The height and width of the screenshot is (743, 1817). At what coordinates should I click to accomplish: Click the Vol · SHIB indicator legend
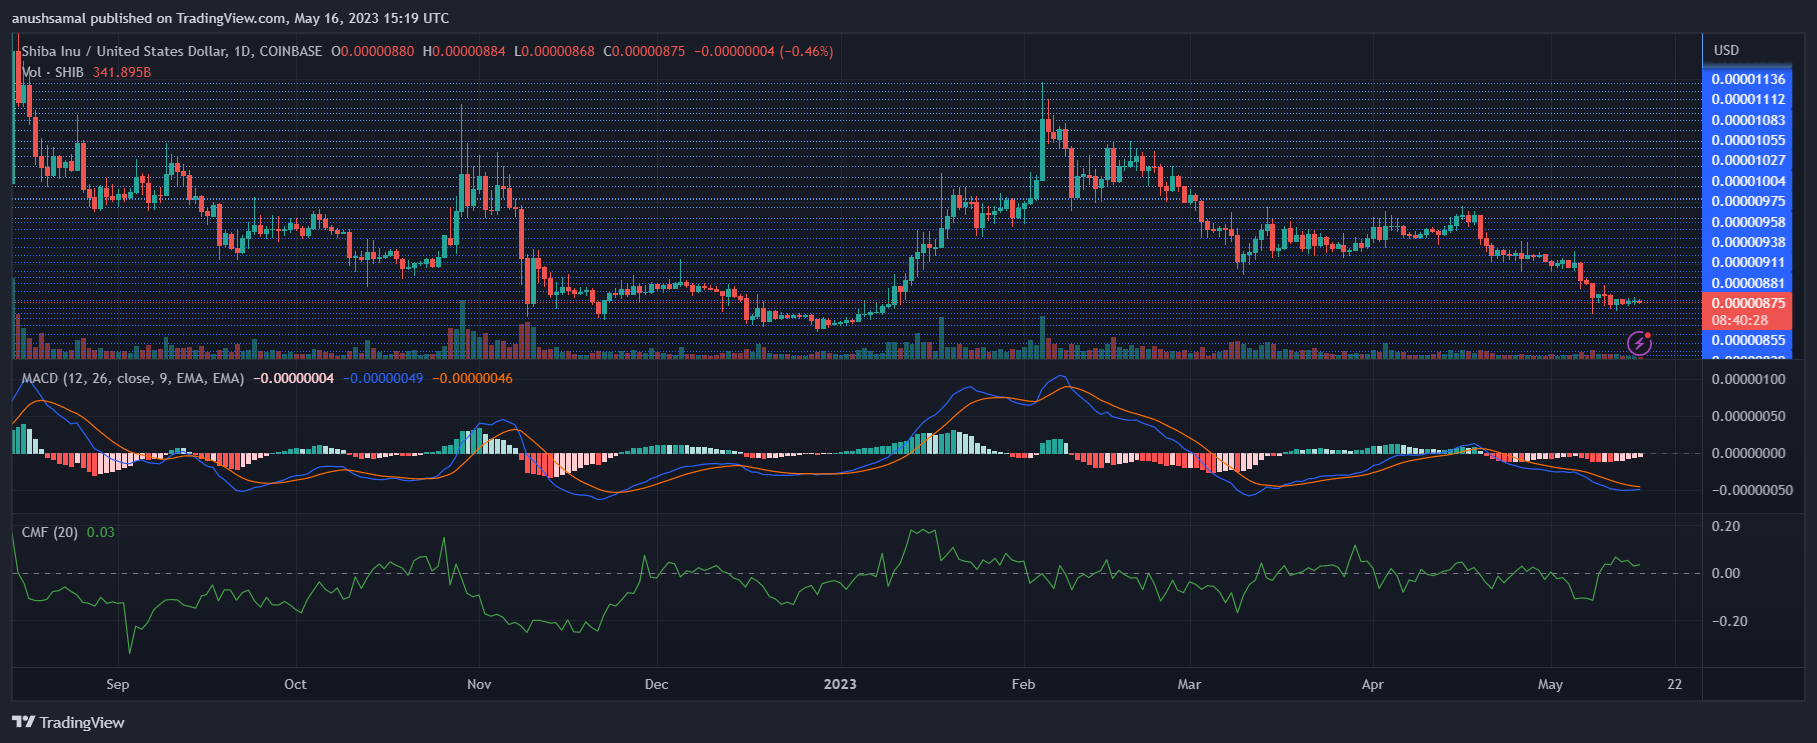[x=53, y=72]
